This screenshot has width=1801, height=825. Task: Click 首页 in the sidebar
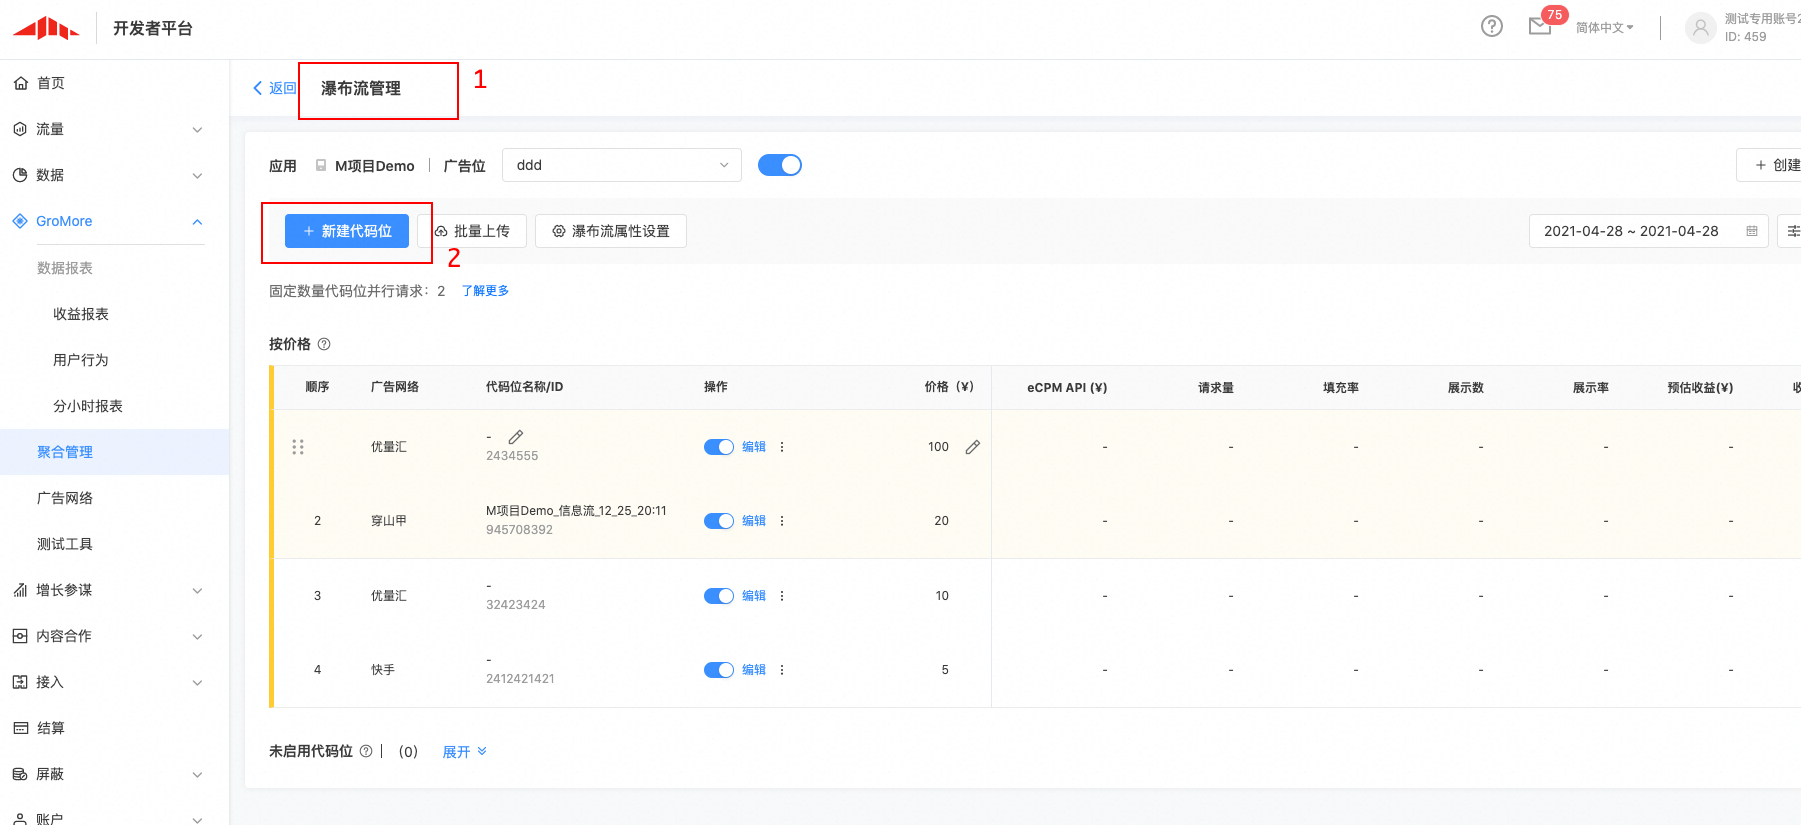[51, 83]
